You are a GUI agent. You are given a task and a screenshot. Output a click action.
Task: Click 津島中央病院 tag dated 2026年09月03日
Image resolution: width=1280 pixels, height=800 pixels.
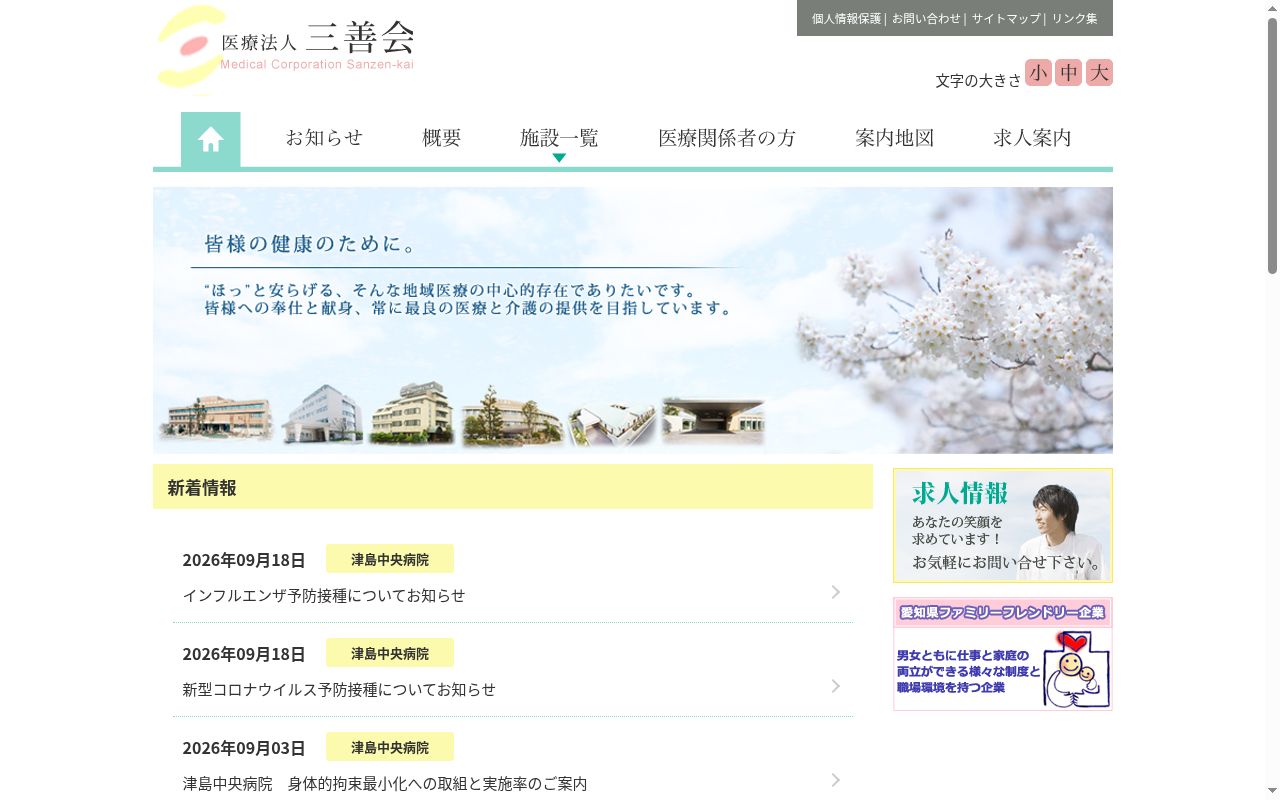point(390,747)
